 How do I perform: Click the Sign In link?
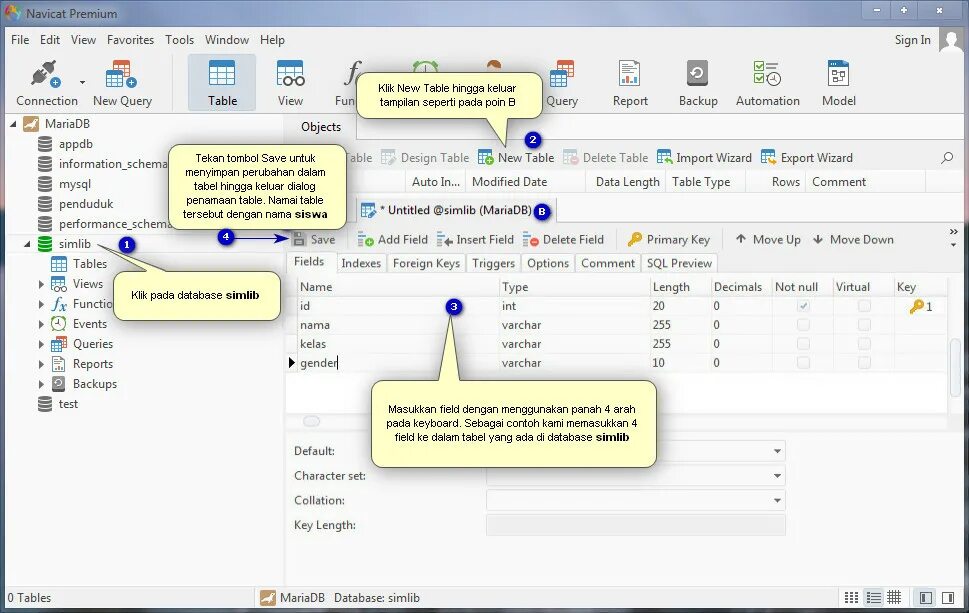point(912,40)
